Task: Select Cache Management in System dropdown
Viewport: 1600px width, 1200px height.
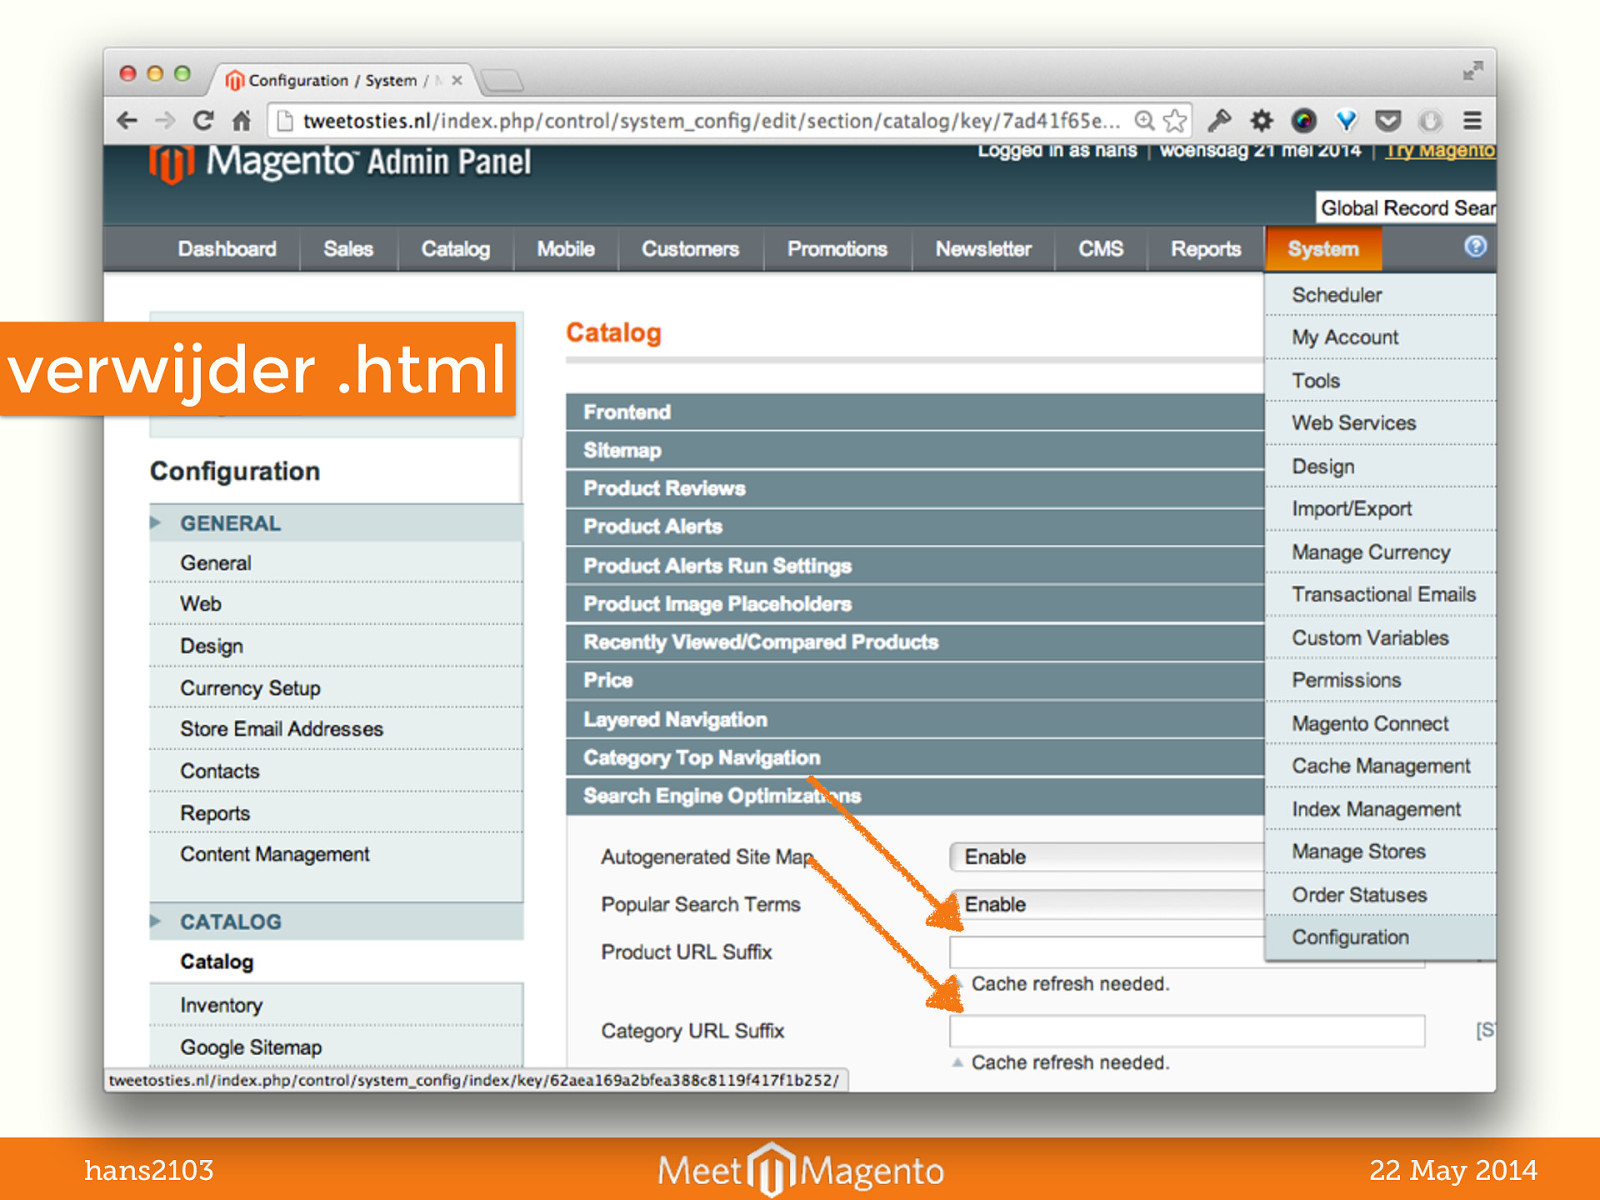Action: pos(1381,766)
